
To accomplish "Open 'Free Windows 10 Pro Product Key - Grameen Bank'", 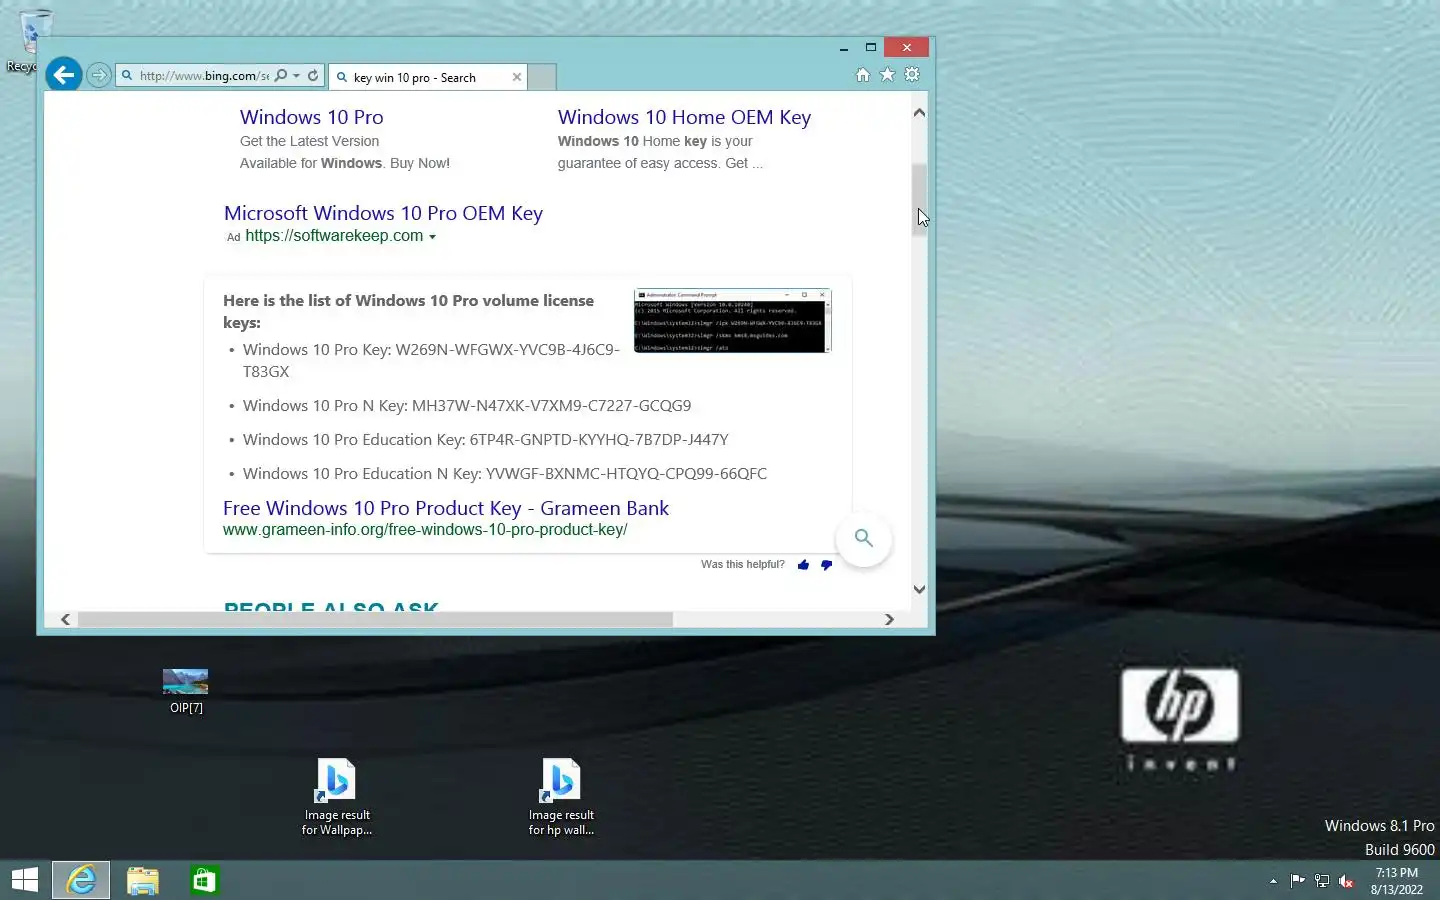I will 446,508.
